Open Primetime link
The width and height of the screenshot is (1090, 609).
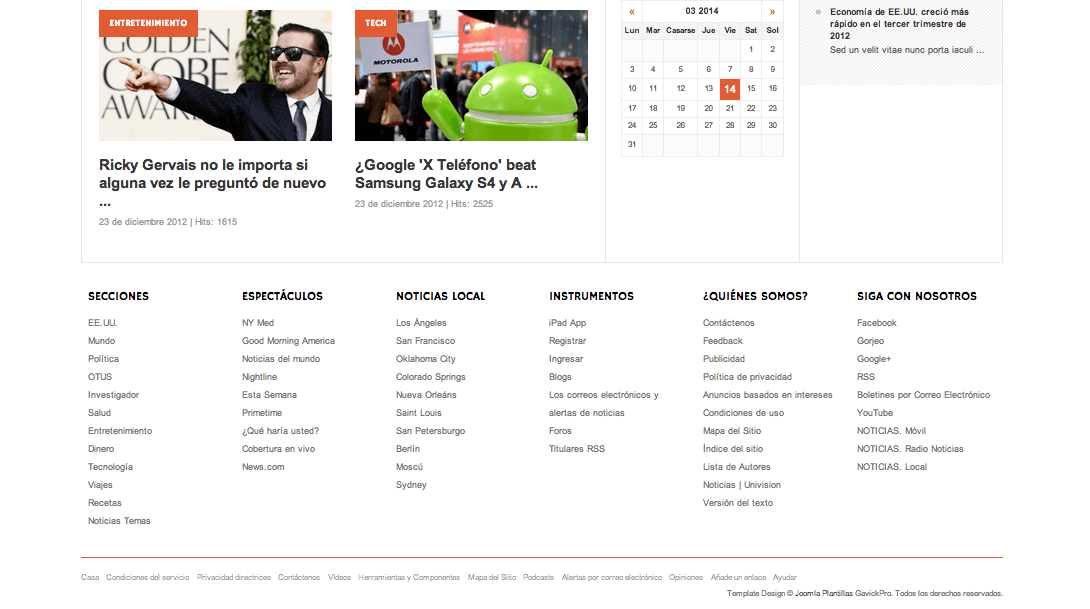[262, 413]
